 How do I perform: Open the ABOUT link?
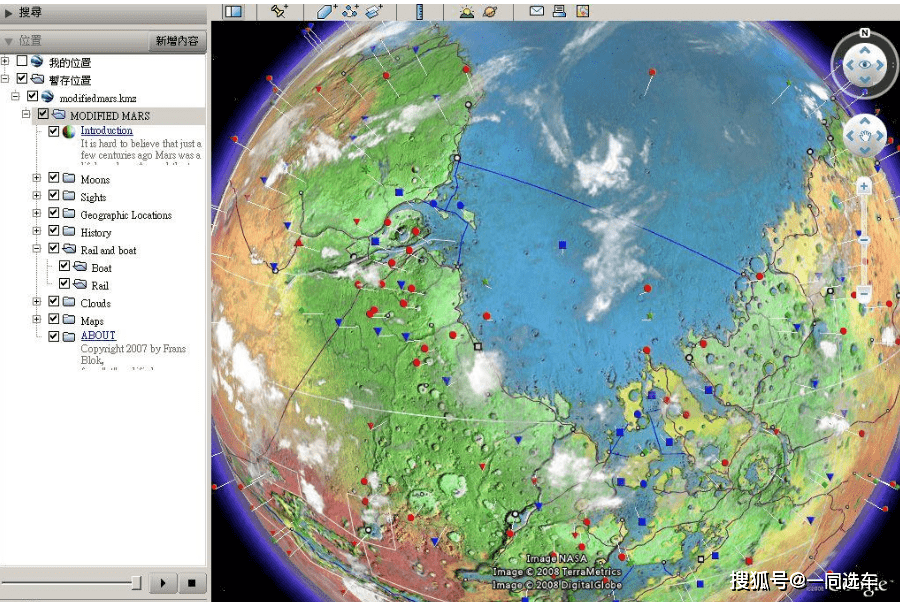pos(98,336)
